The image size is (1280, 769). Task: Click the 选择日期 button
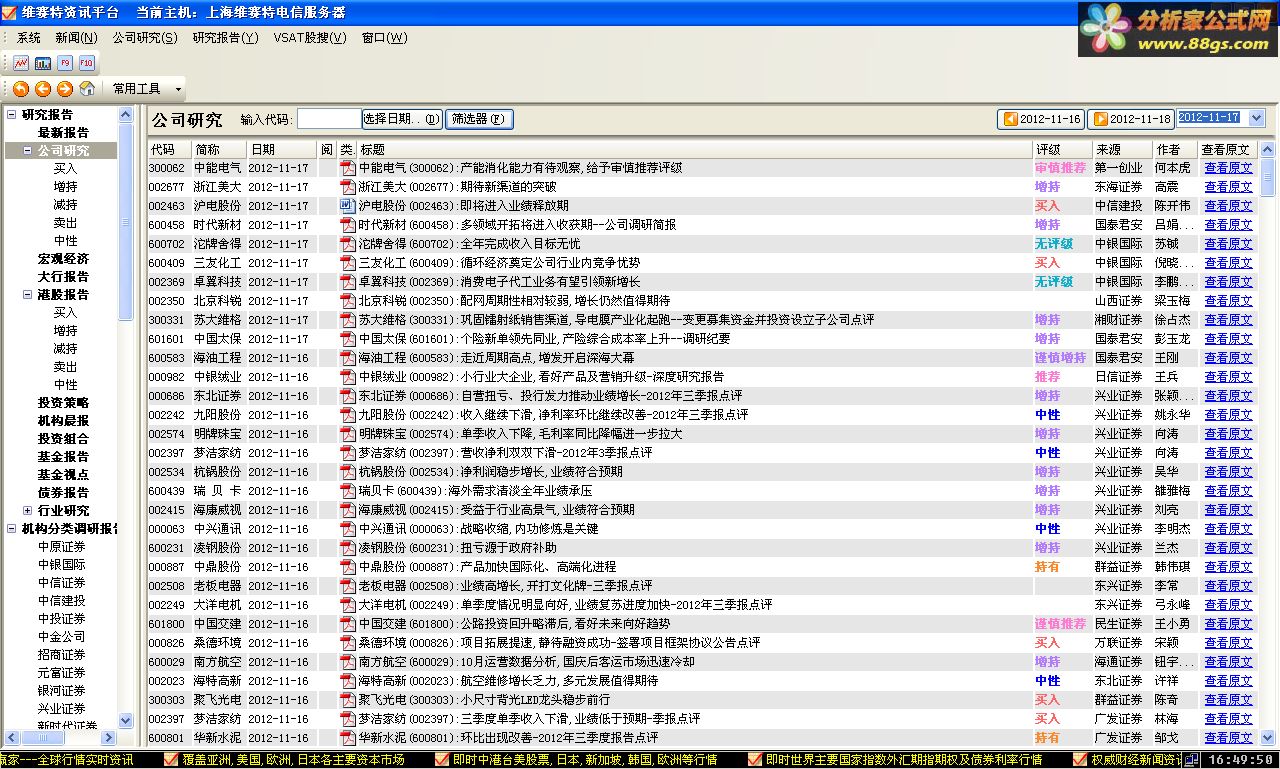pos(402,119)
